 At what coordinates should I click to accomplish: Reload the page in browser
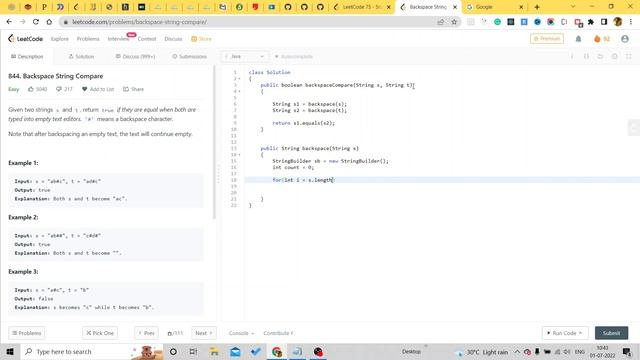tap(36, 22)
